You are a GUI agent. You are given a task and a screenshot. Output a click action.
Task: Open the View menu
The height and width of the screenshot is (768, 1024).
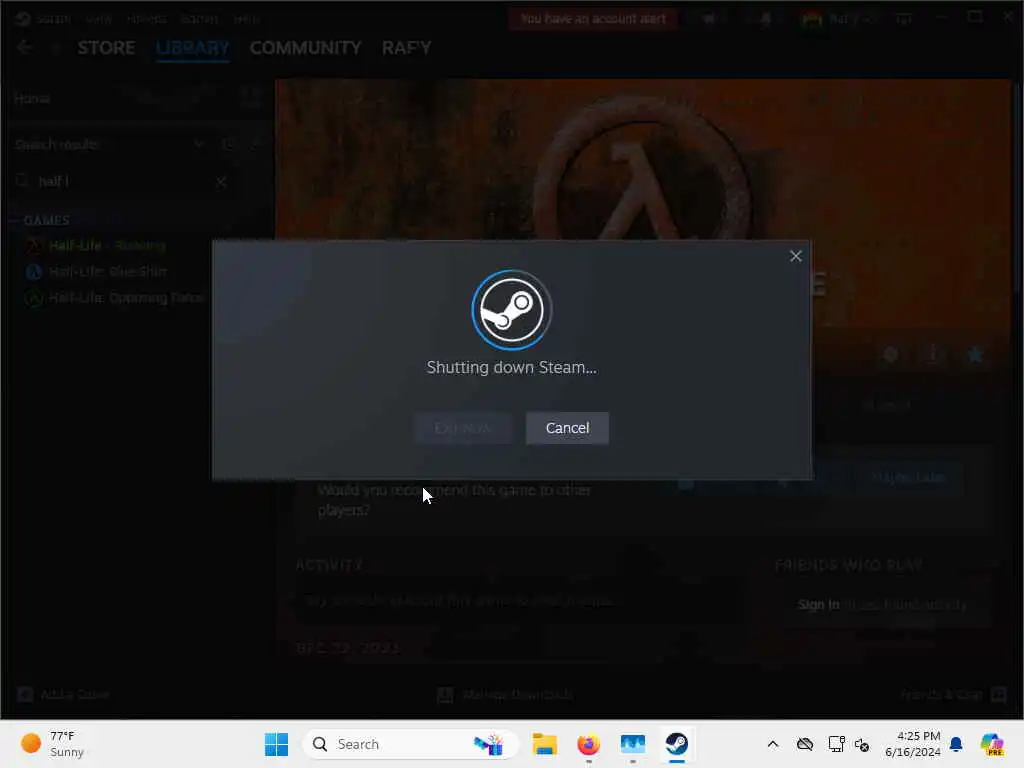[x=99, y=18]
